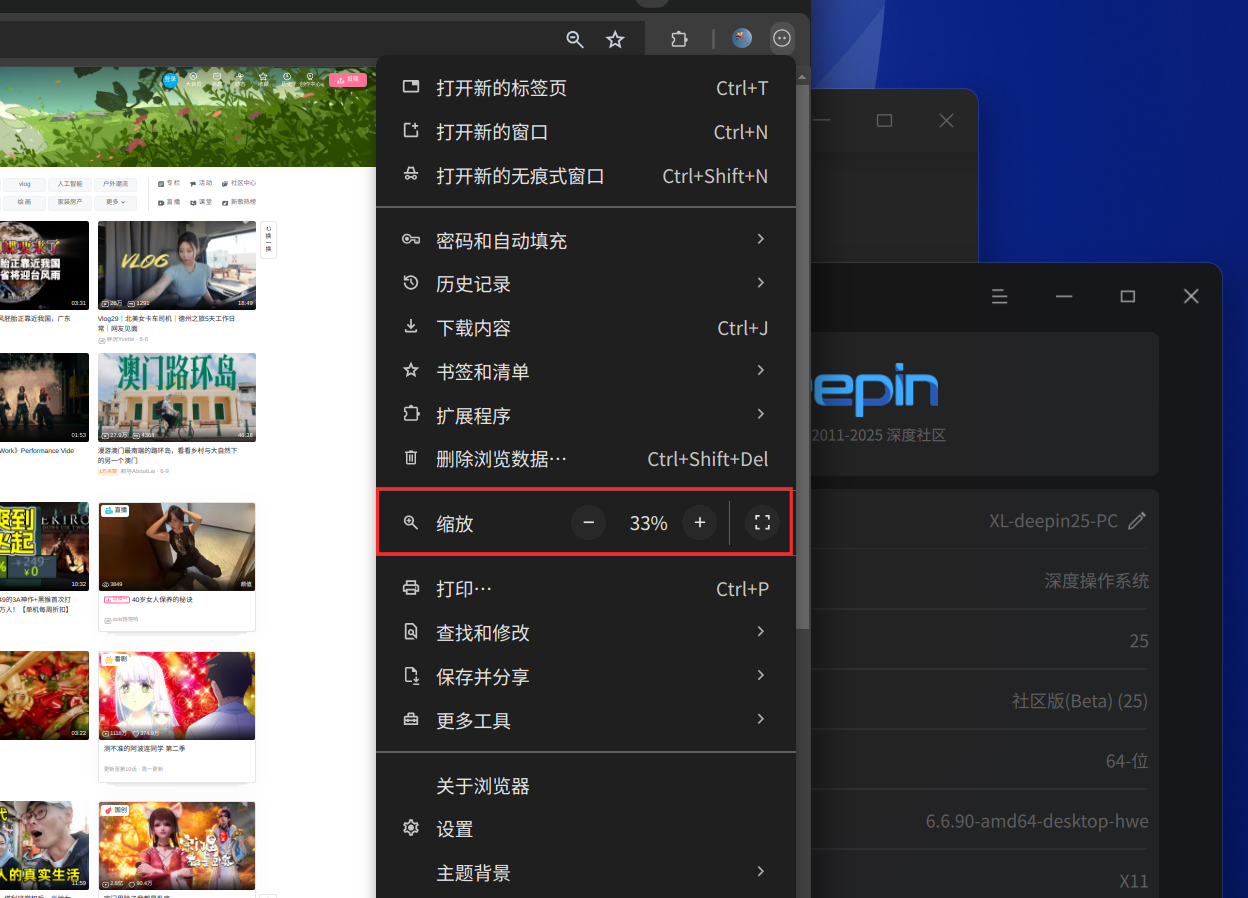Expand the 书签和清单 submenu
Viewport: 1248px width, 898px height.
586,372
